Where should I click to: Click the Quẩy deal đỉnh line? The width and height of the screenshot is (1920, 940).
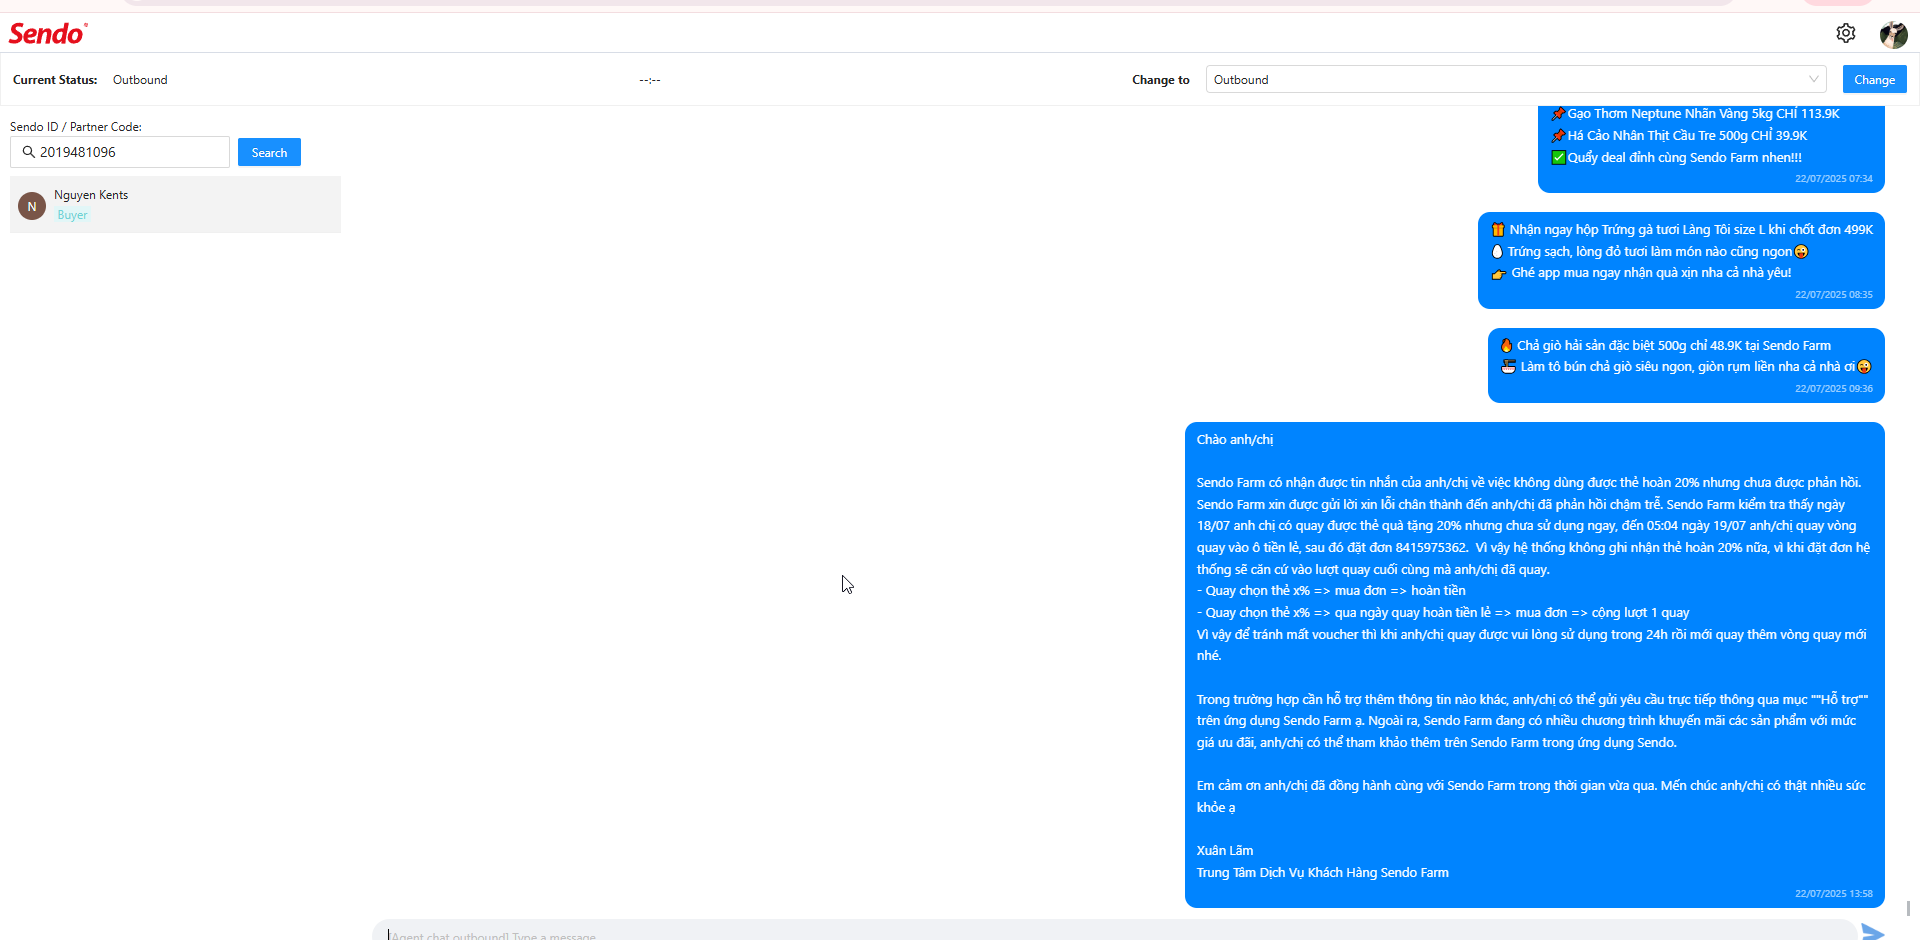click(1676, 158)
